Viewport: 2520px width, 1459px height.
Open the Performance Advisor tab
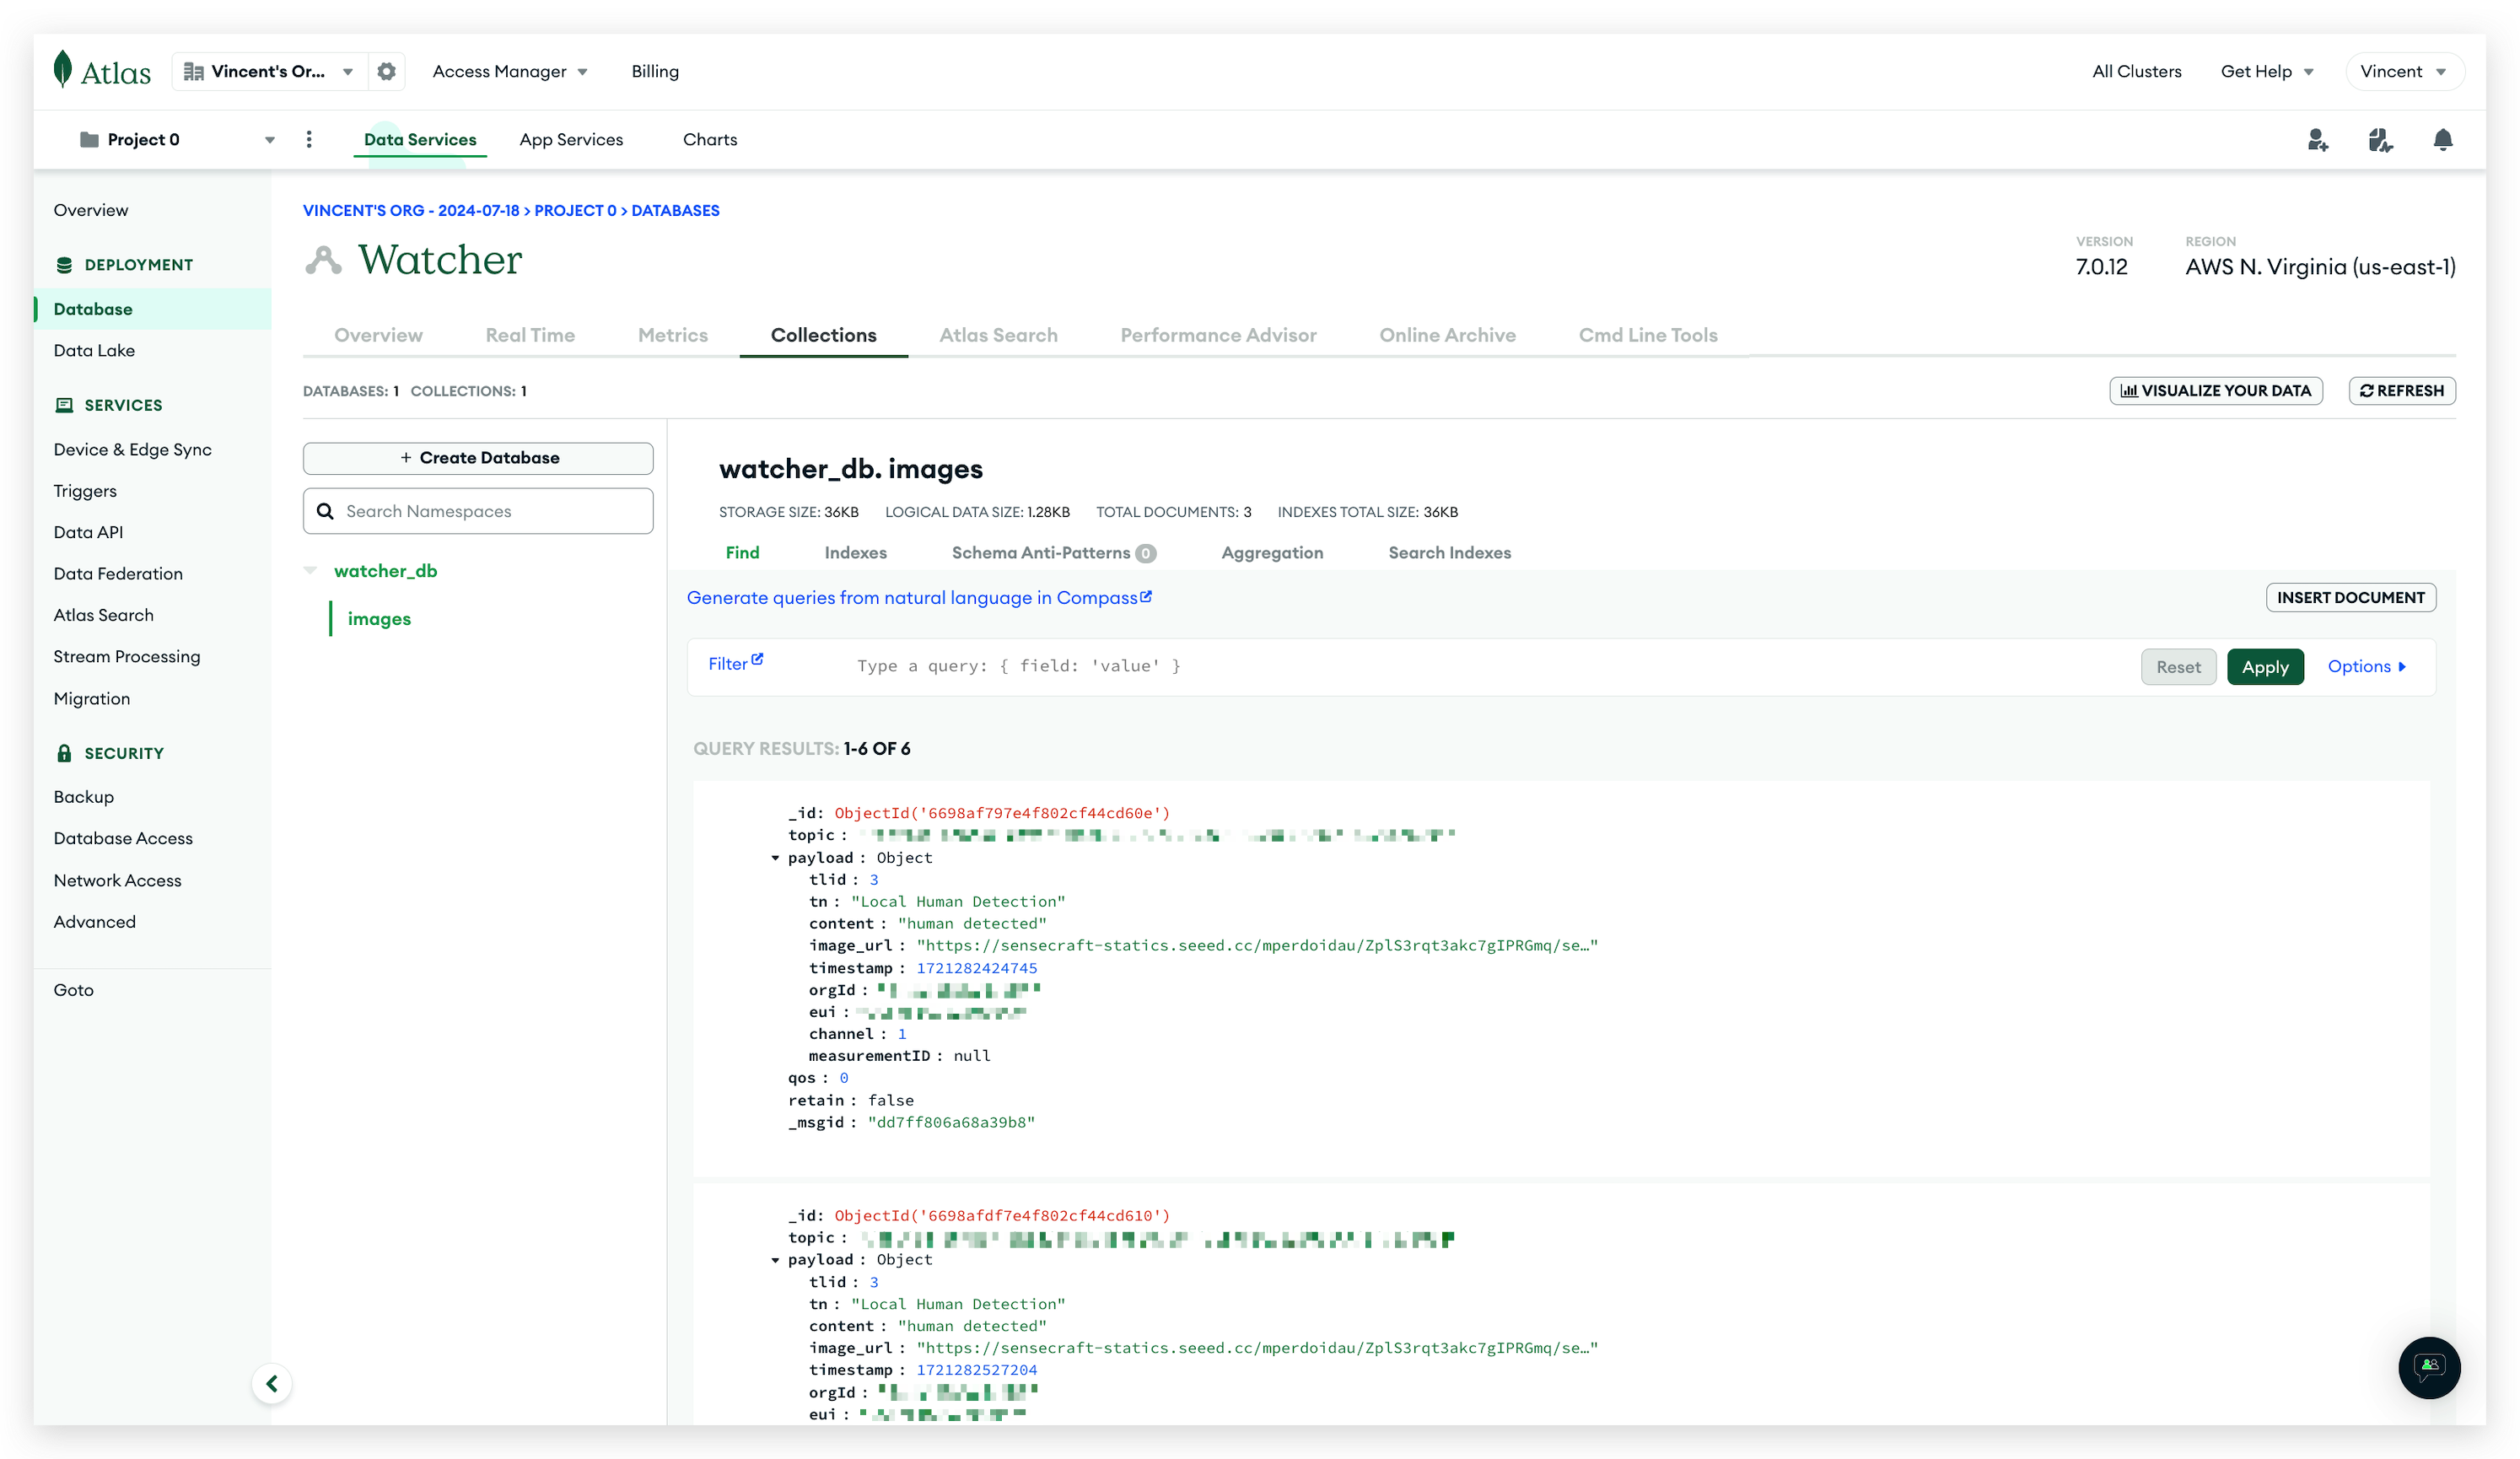tap(1218, 335)
